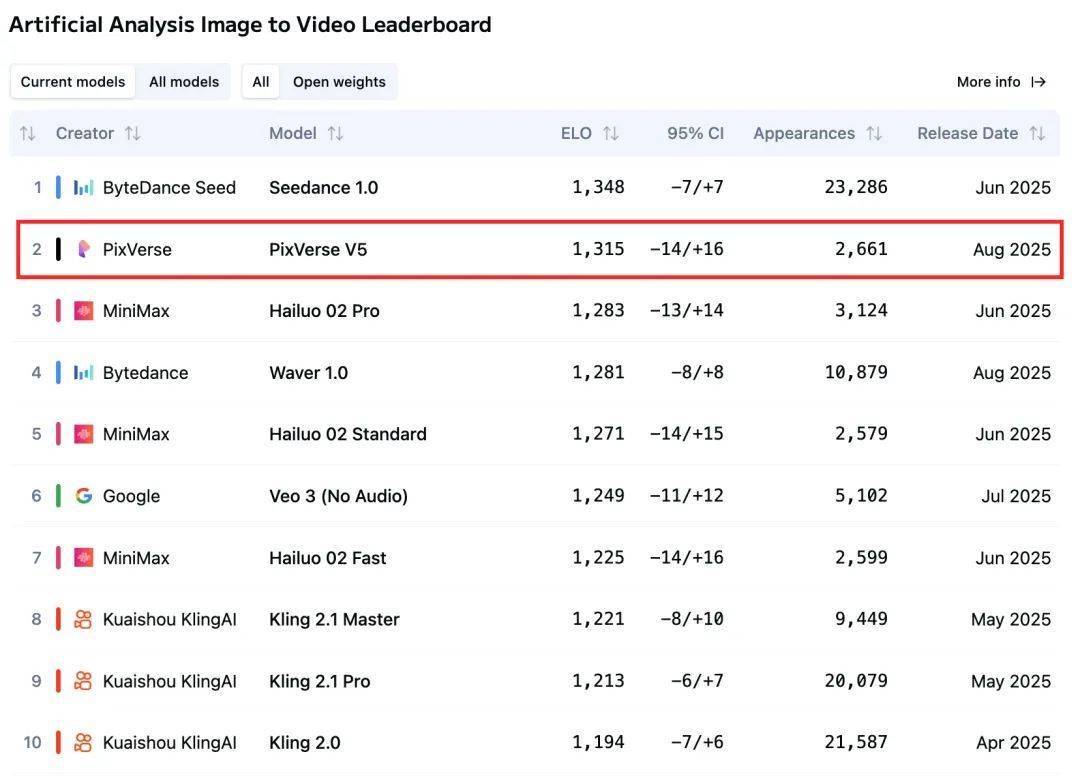Click the rank column sort icon

[27, 133]
